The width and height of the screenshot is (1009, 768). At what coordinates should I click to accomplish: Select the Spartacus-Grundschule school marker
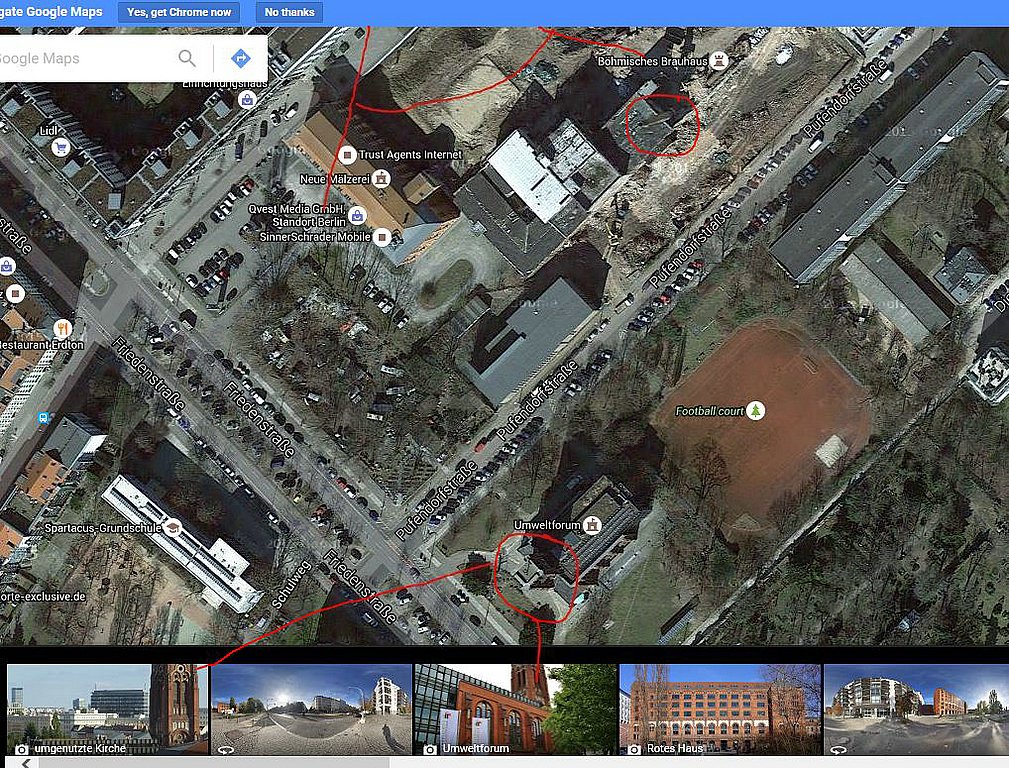[x=172, y=528]
